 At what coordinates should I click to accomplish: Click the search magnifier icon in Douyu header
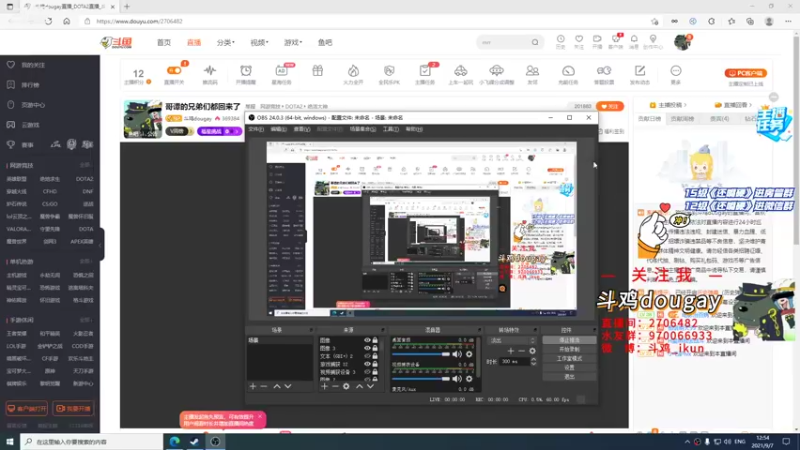click(x=535, y=42)
